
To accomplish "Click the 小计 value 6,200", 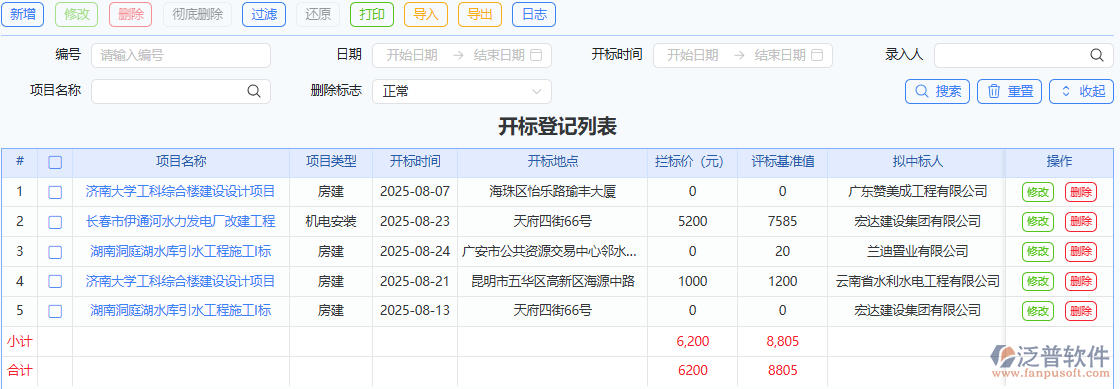I will click(692, 341).
